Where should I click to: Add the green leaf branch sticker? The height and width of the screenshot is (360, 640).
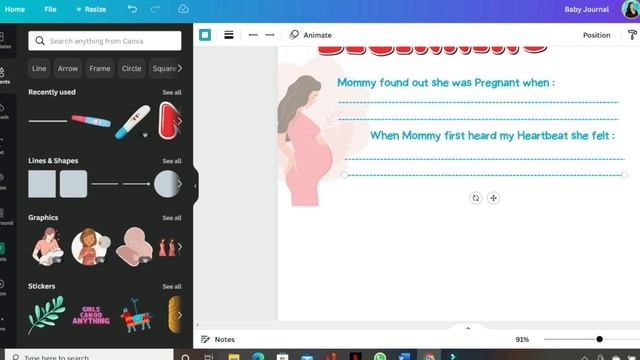[47, 315]
